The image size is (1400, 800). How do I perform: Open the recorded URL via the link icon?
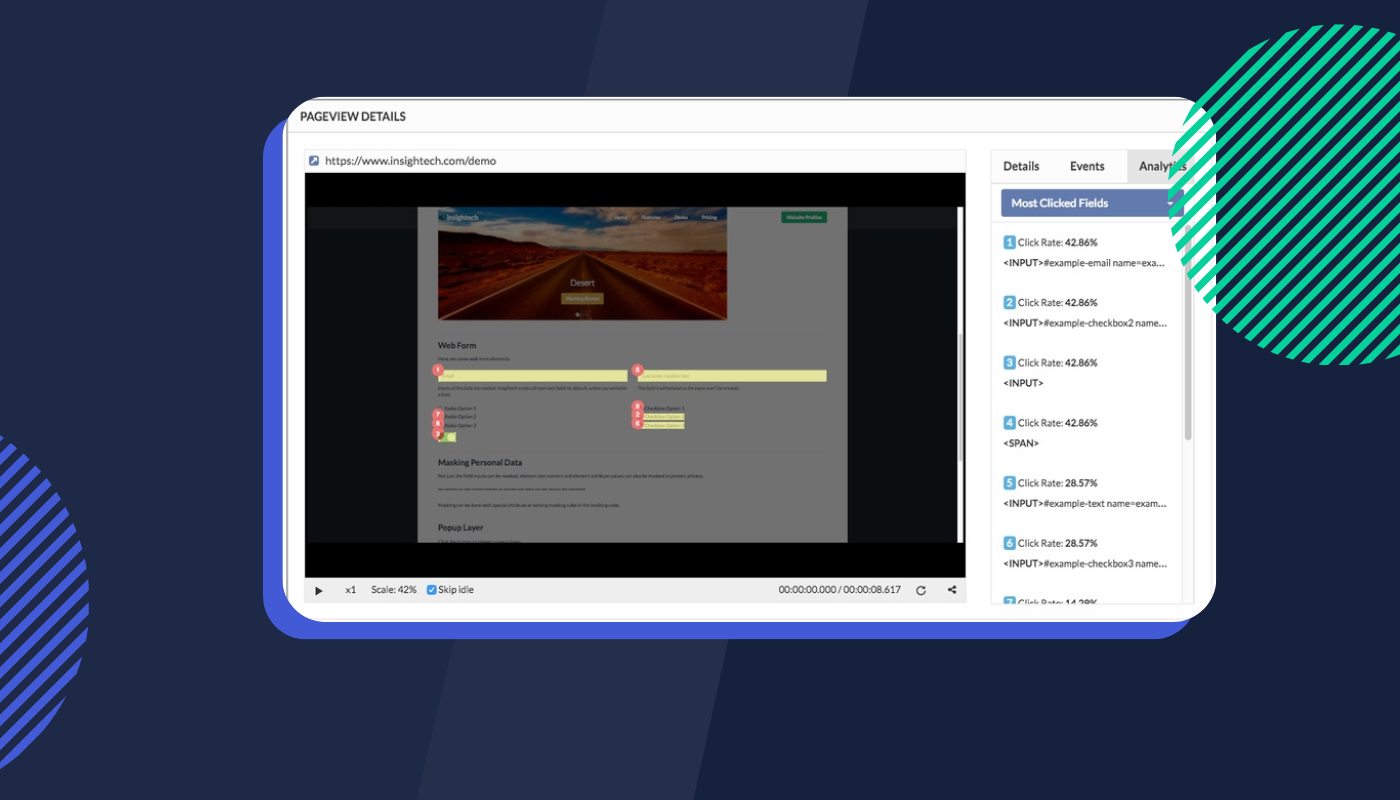(314, 160)
